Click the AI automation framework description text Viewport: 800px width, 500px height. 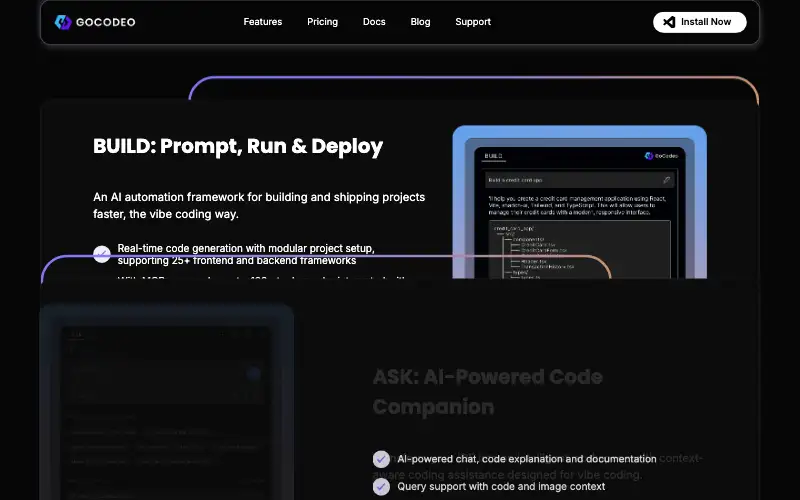pyautogui.click(x=259, y=205)
